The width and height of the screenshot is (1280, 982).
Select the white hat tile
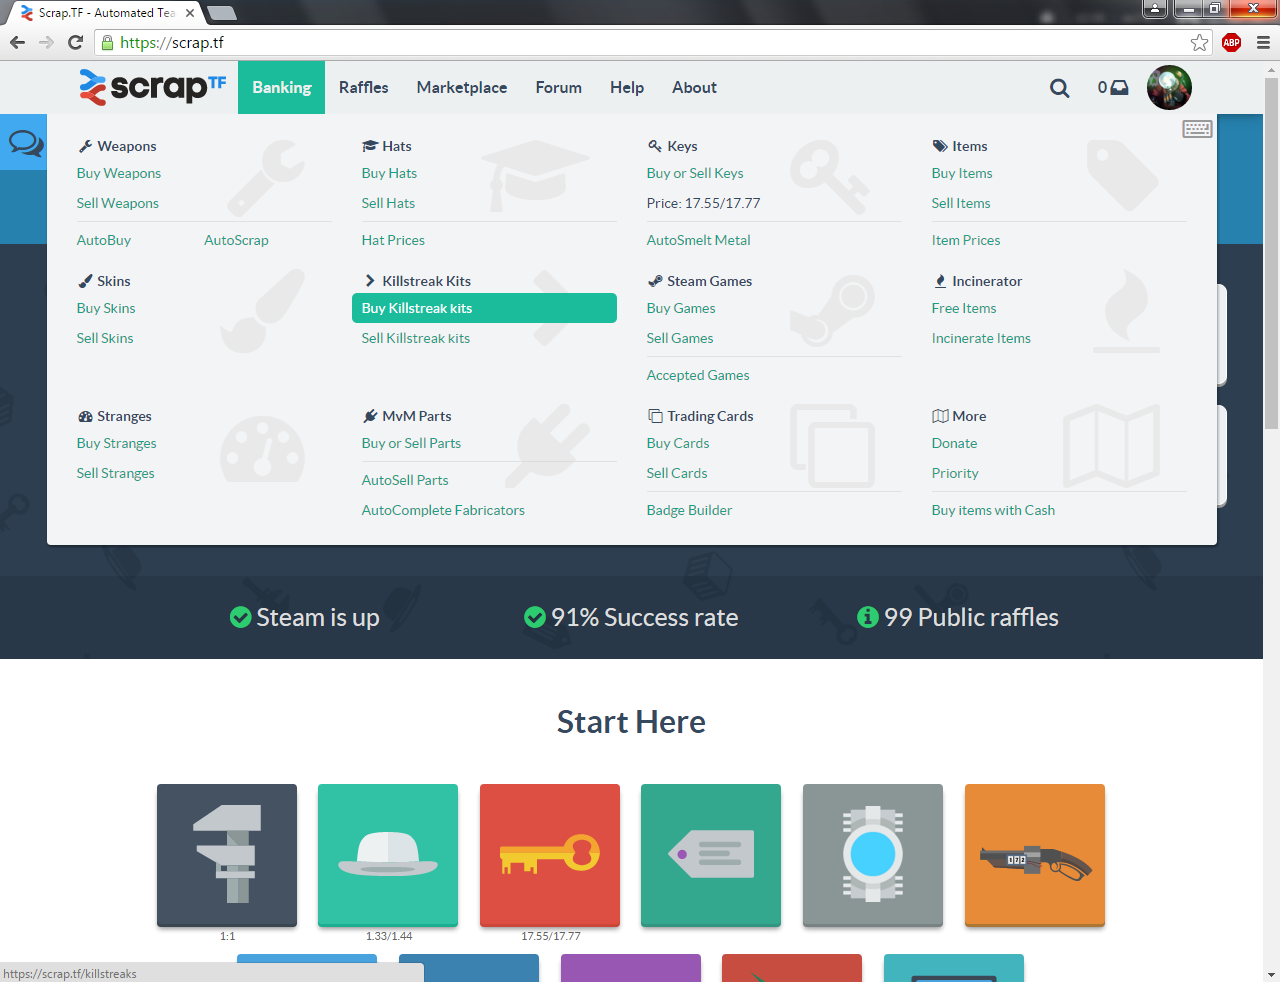click(388, 855)
